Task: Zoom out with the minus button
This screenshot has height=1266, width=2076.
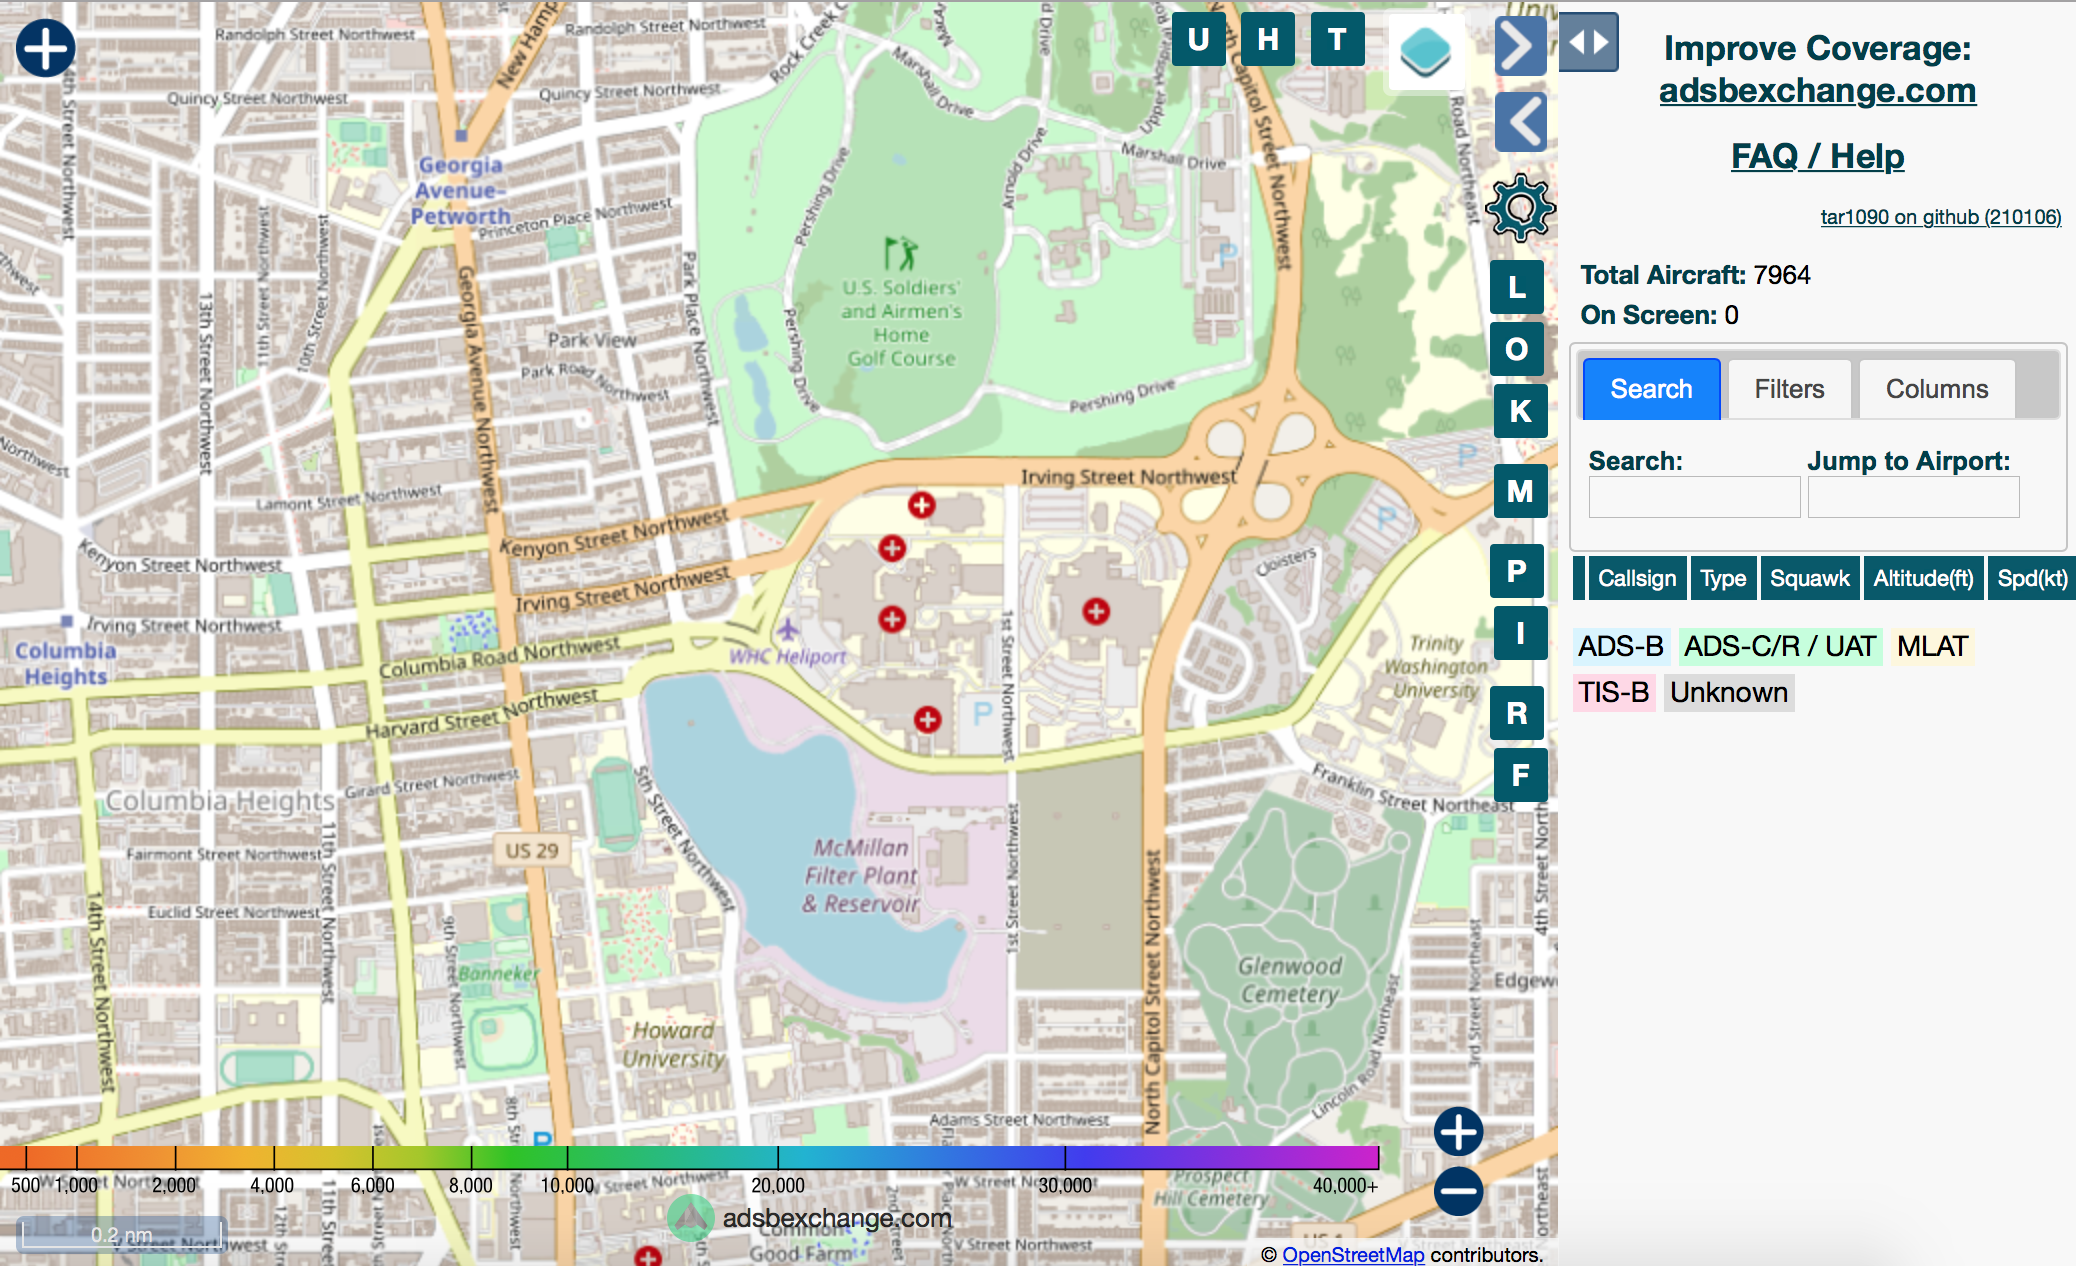Action: (1458, 1191)
